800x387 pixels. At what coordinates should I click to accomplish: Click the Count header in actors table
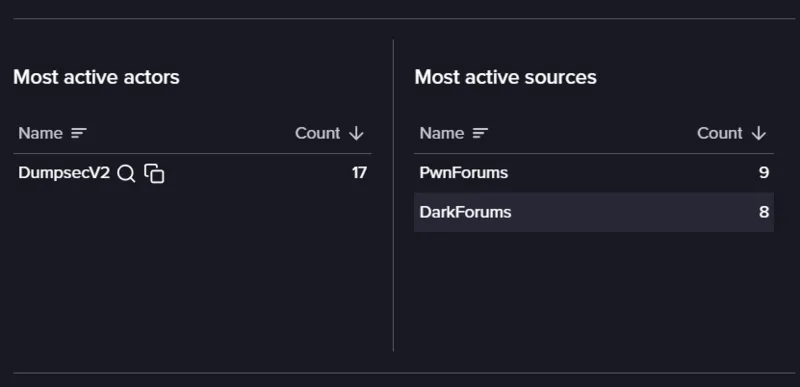coord(317,134)
